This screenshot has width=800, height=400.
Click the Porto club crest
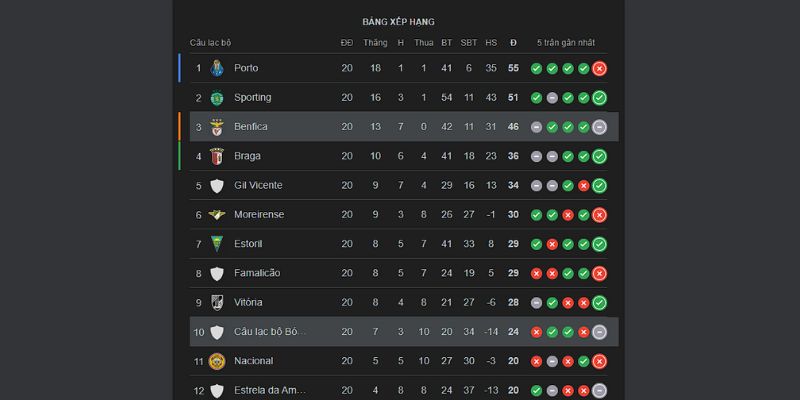[x=216, y=68]
